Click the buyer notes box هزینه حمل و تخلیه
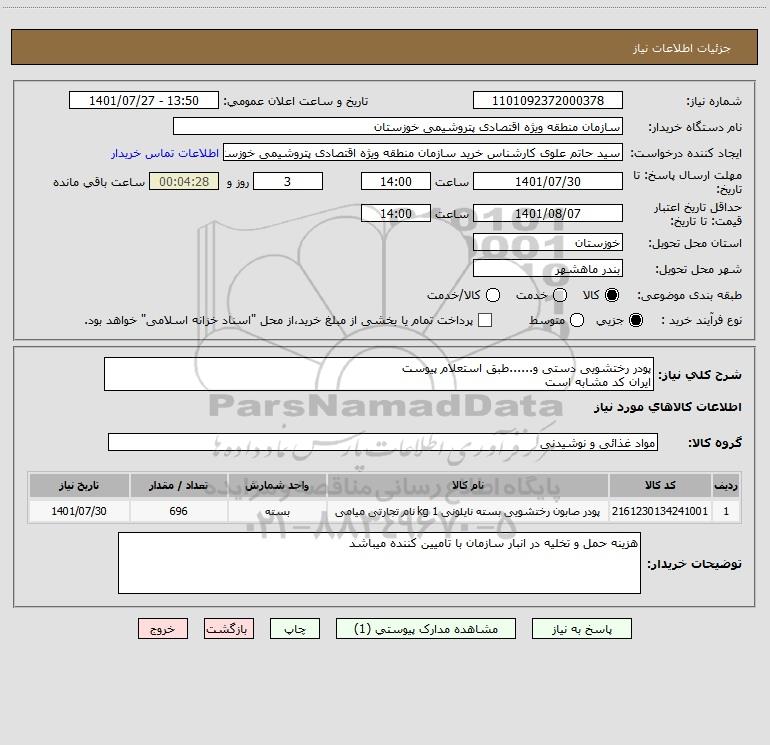Screen dimensions: 770x745 point(379,563)
